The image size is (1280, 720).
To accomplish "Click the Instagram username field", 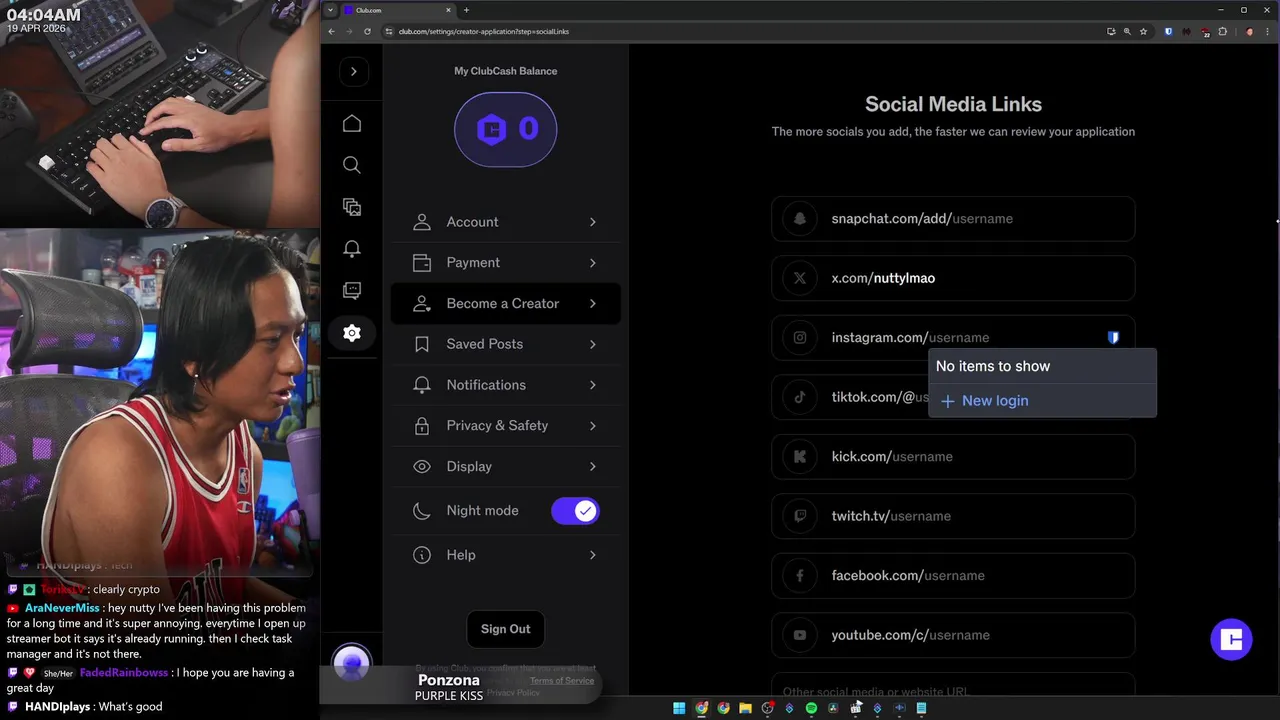I will coord(953,338).
